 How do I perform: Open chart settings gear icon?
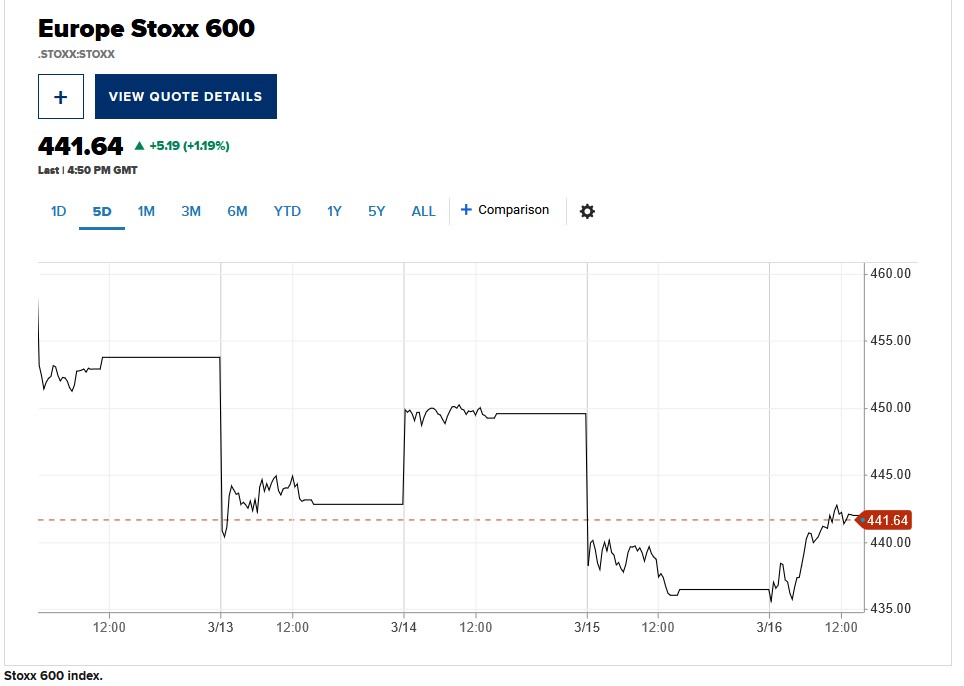587,211
